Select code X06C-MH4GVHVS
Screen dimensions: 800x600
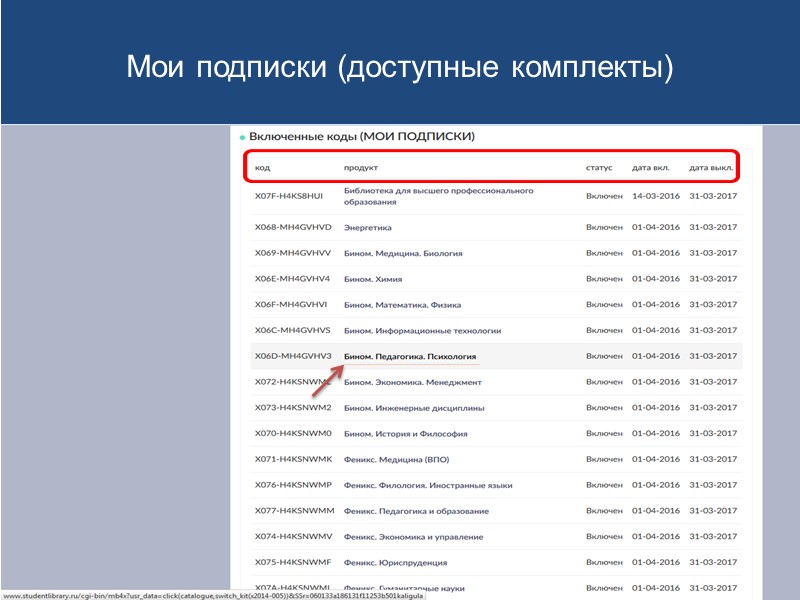click(x=292, y=330)
